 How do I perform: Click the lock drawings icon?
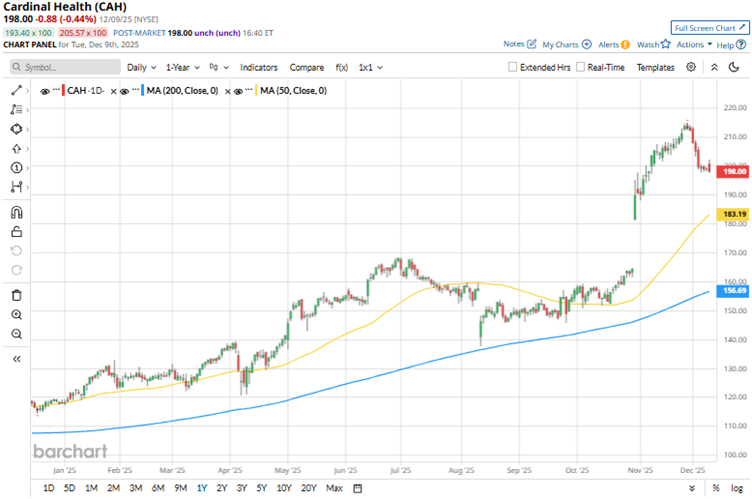coord(15,232)
